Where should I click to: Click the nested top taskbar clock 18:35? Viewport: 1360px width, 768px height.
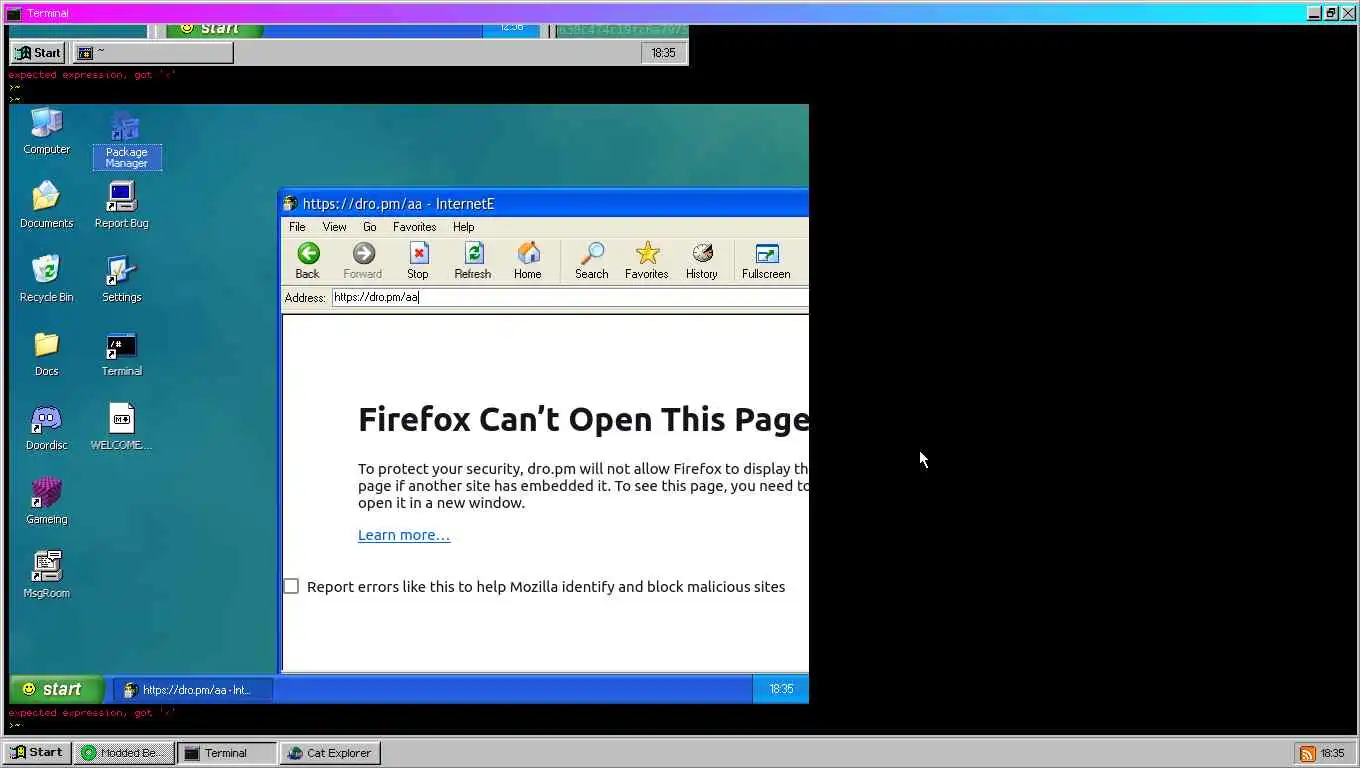pyautogui.click(x=664, y=53)
